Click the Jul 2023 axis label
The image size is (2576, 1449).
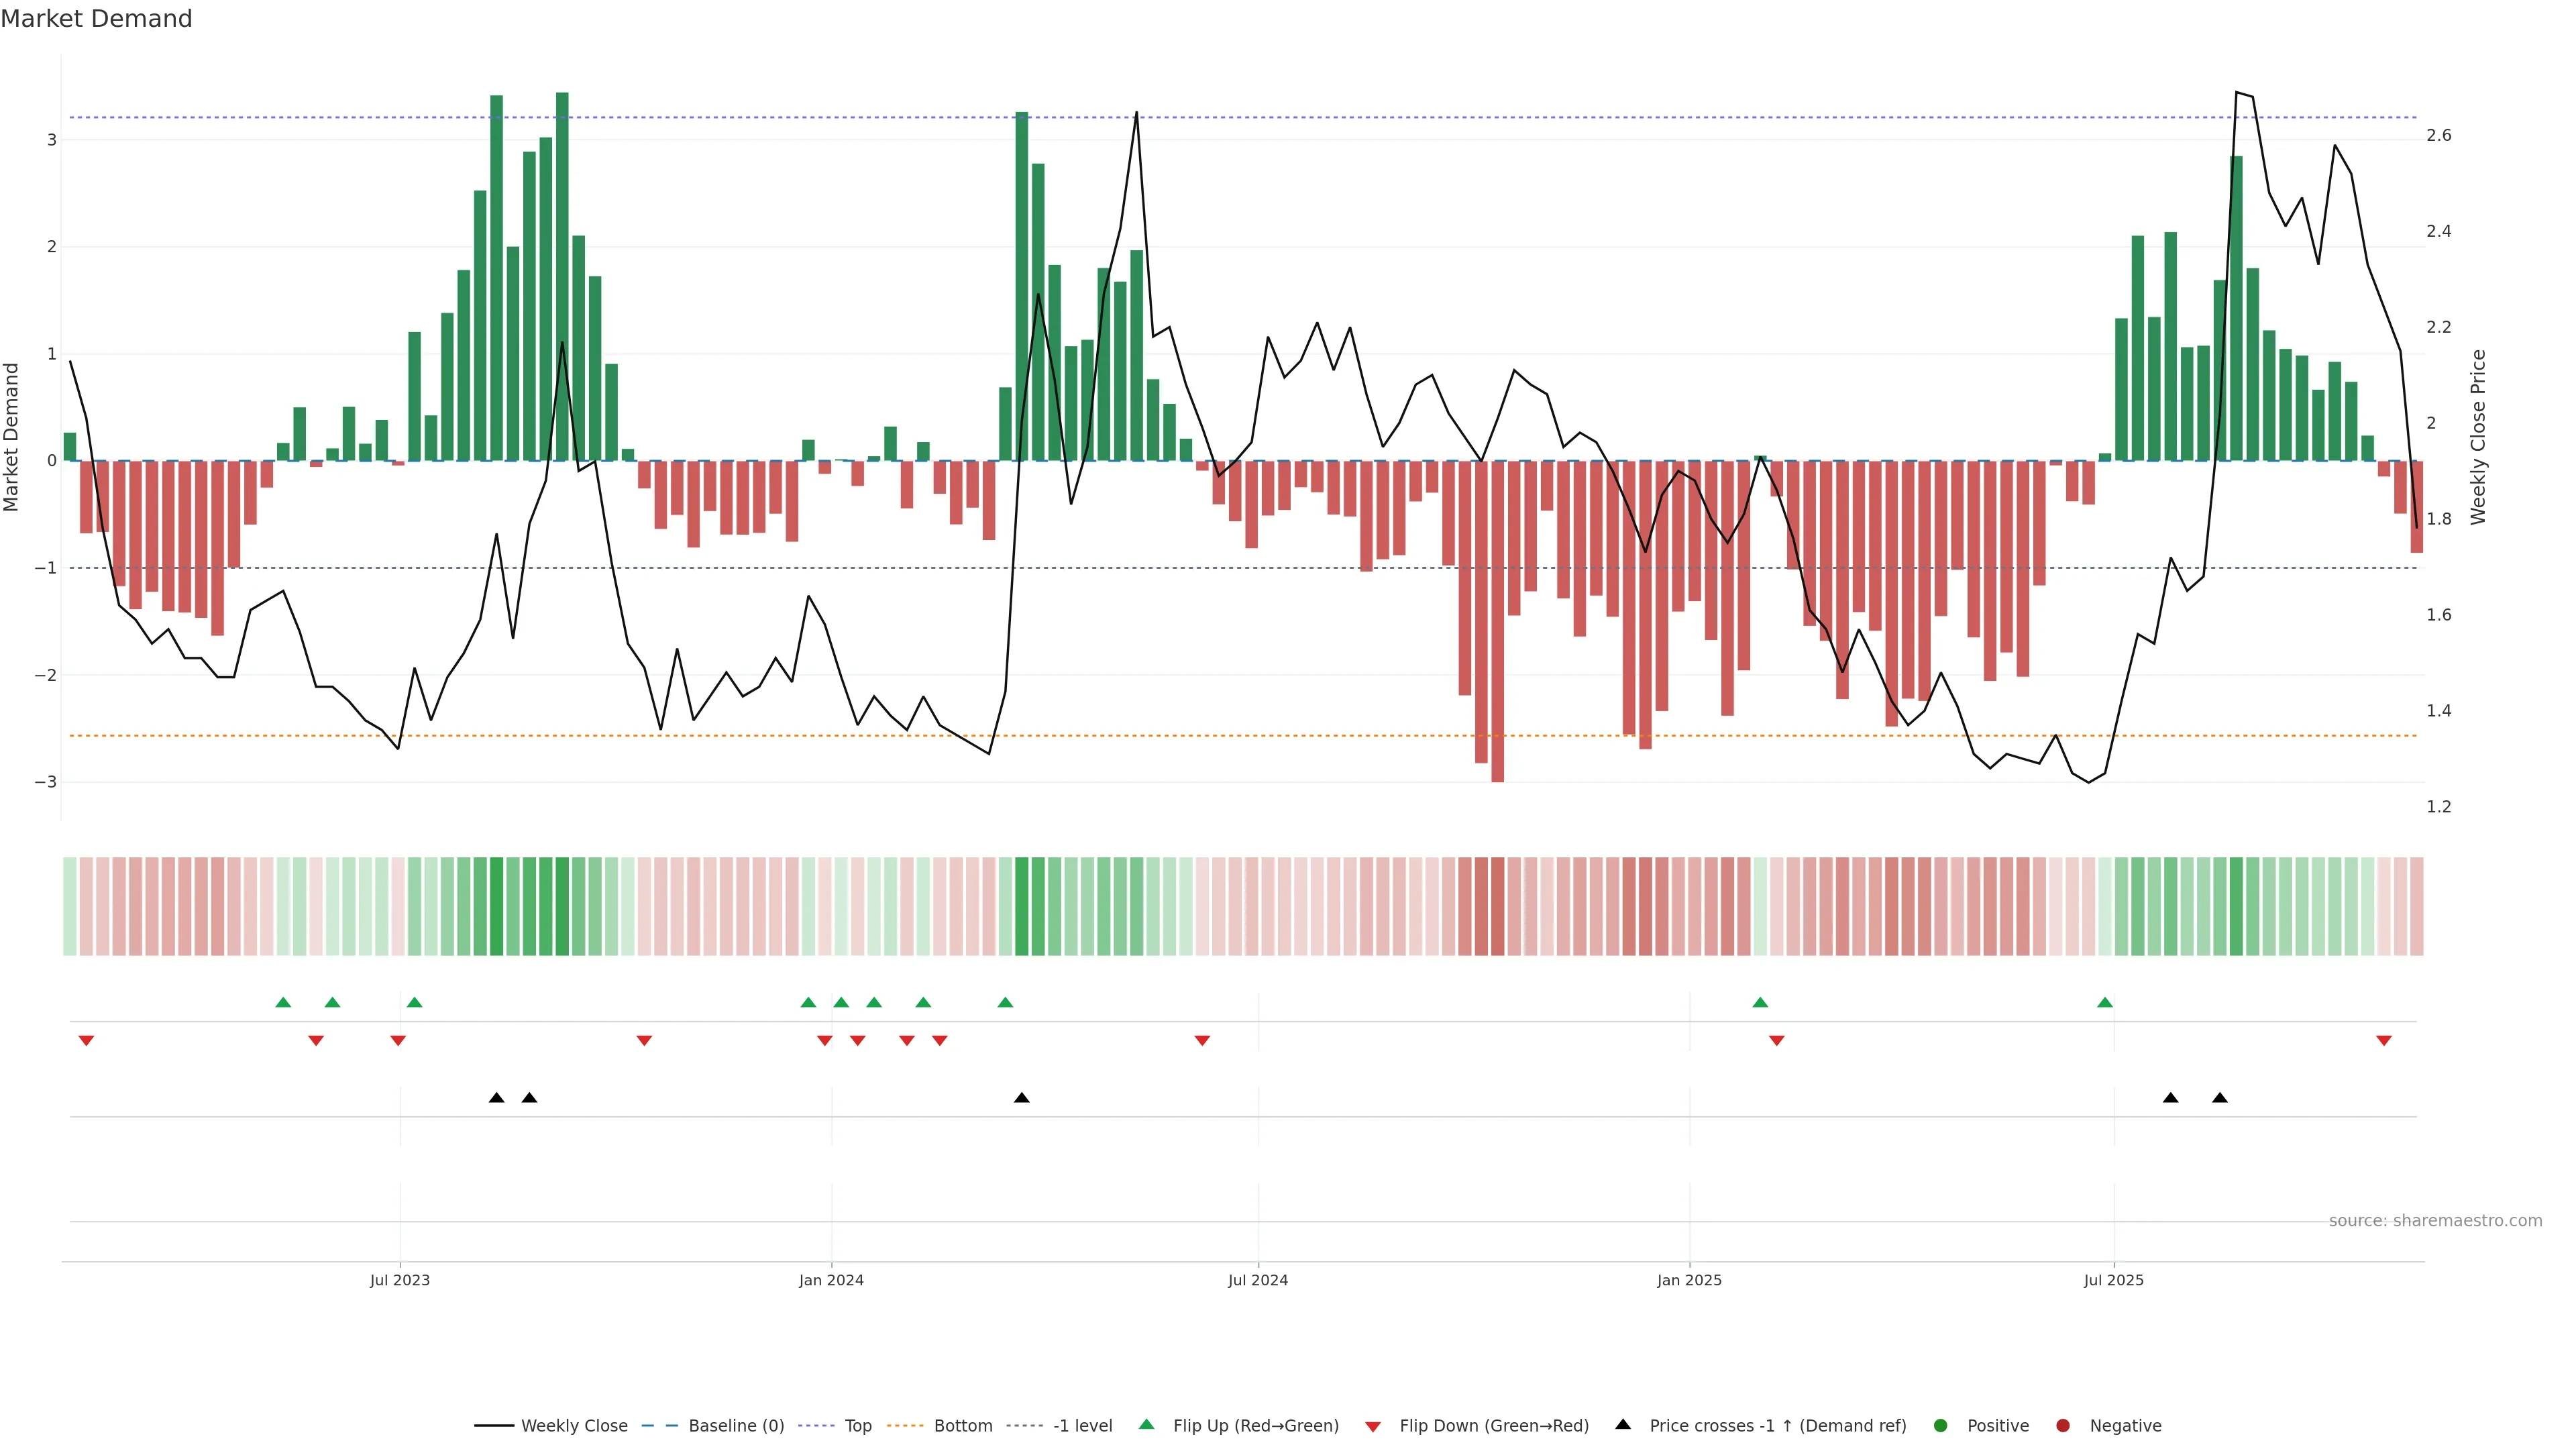pyautogui.click(x=399, y=1280)
